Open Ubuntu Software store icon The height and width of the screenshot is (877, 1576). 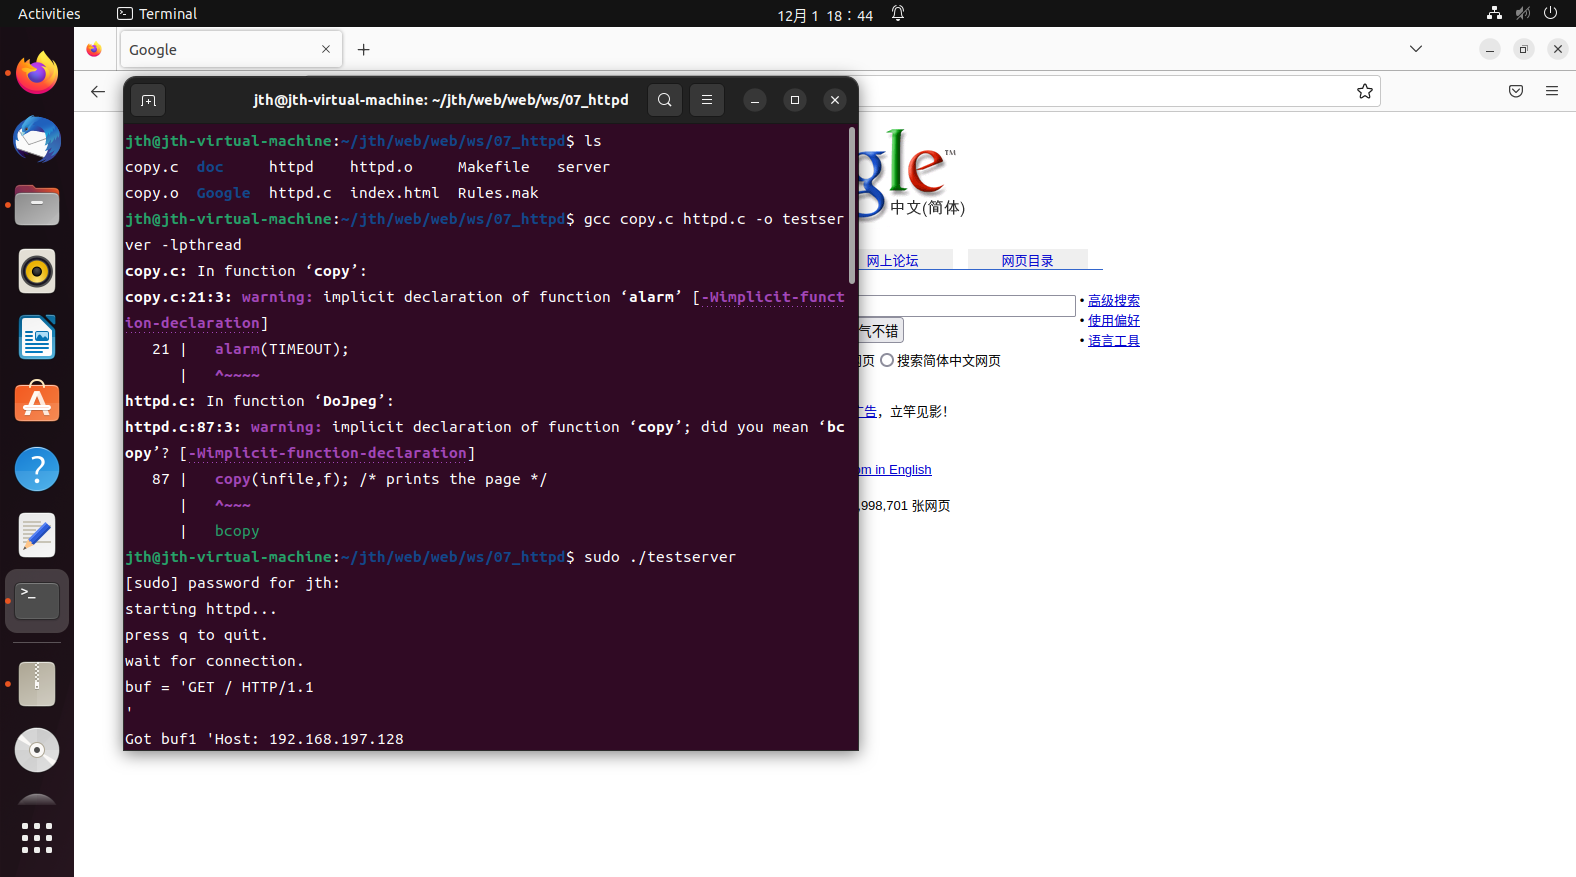[x=37, y=403]
